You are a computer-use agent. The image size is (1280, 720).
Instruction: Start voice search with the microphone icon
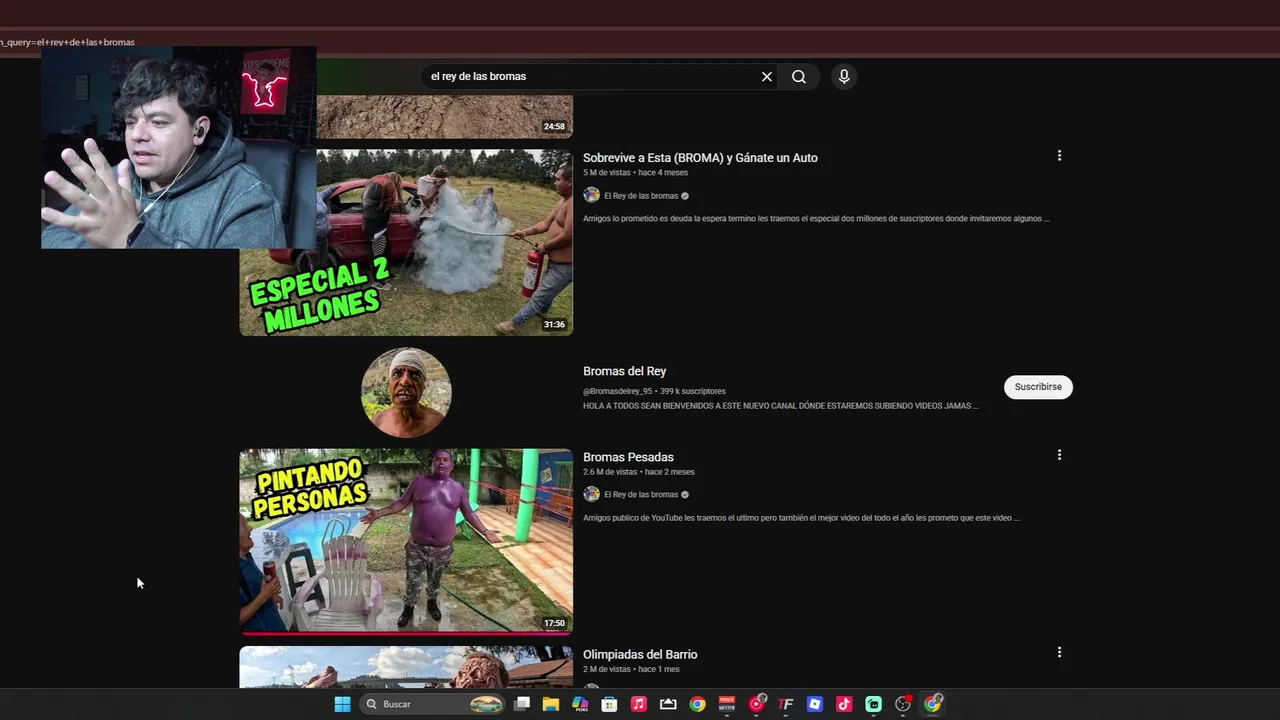click(844, 77)
